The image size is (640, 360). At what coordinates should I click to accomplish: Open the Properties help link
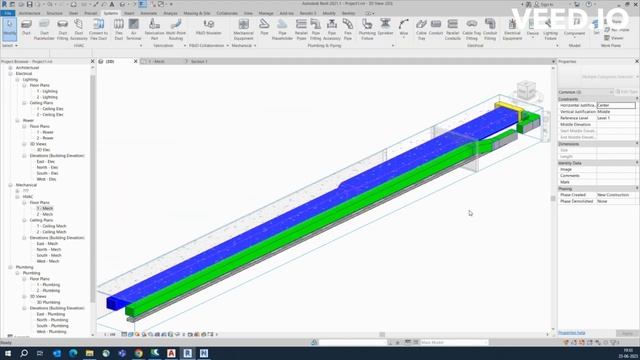point(571,333)
